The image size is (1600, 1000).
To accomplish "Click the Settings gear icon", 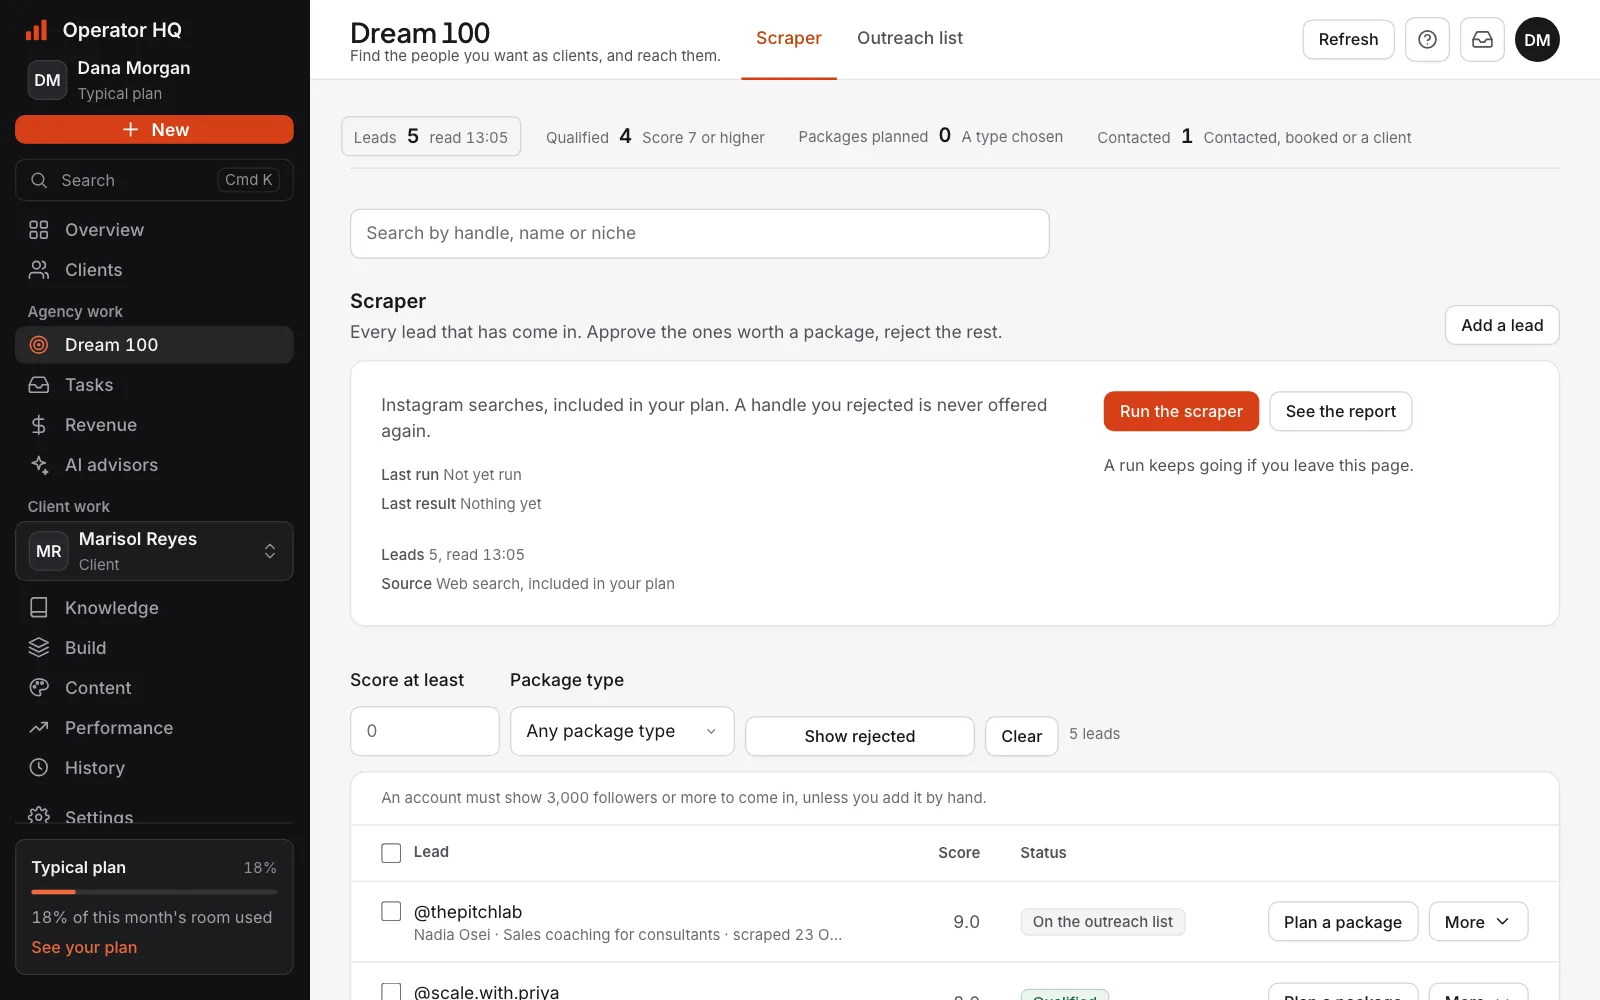I will pos(39,815).
